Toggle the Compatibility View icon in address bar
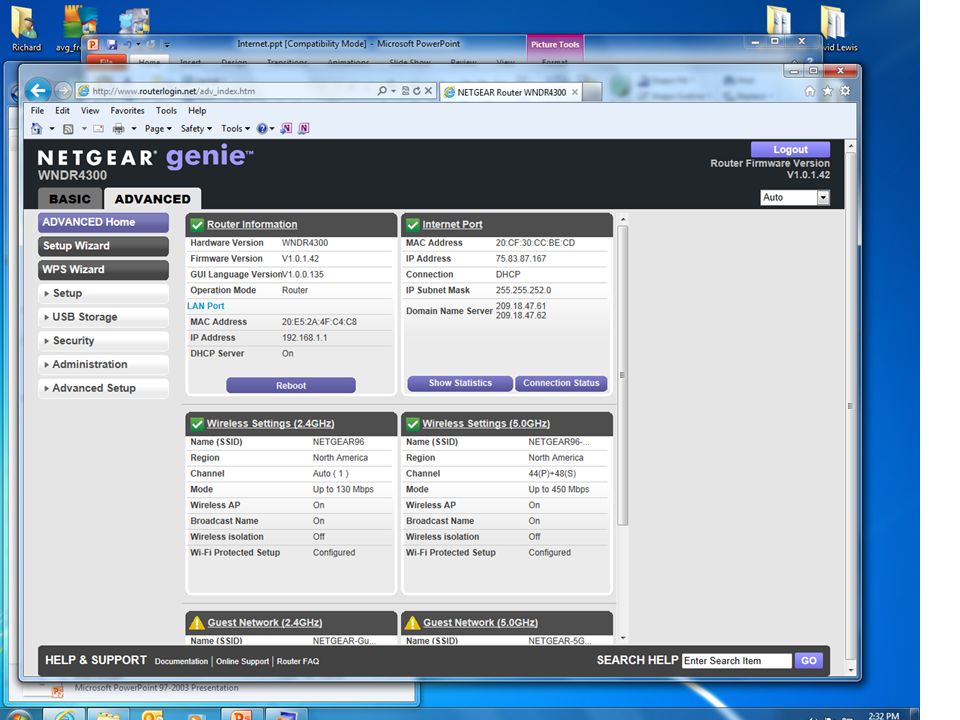Image resolution: width=960 pixels, height=720 pixels. 405,91
